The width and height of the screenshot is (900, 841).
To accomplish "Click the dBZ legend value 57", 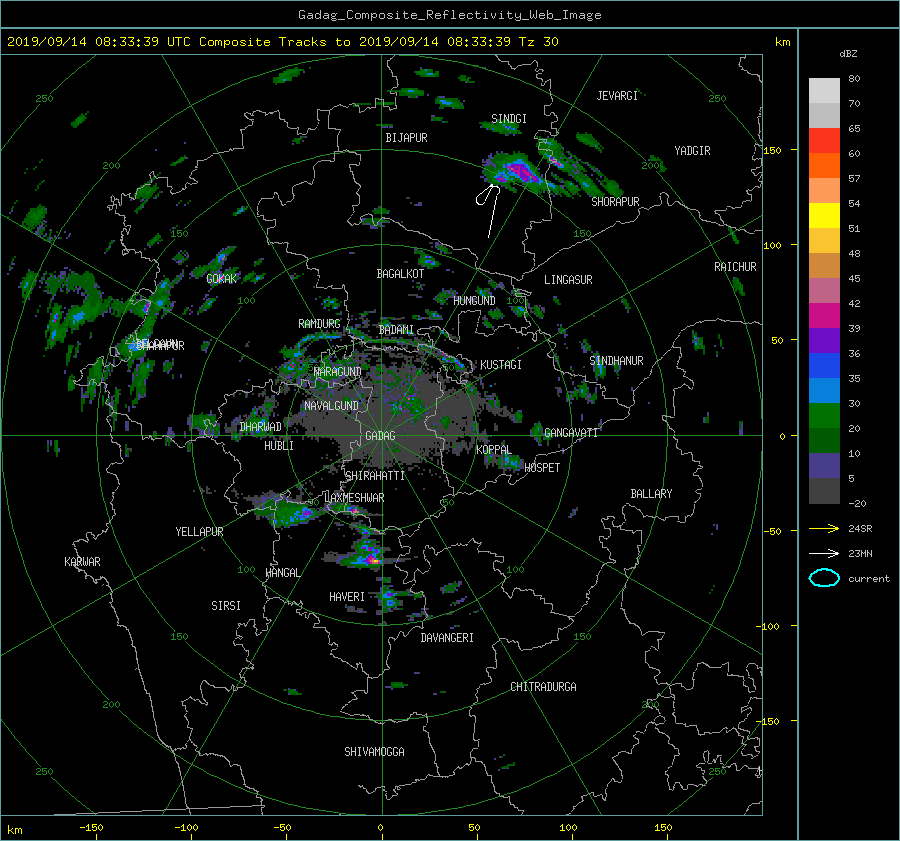I will click(854, 179).
